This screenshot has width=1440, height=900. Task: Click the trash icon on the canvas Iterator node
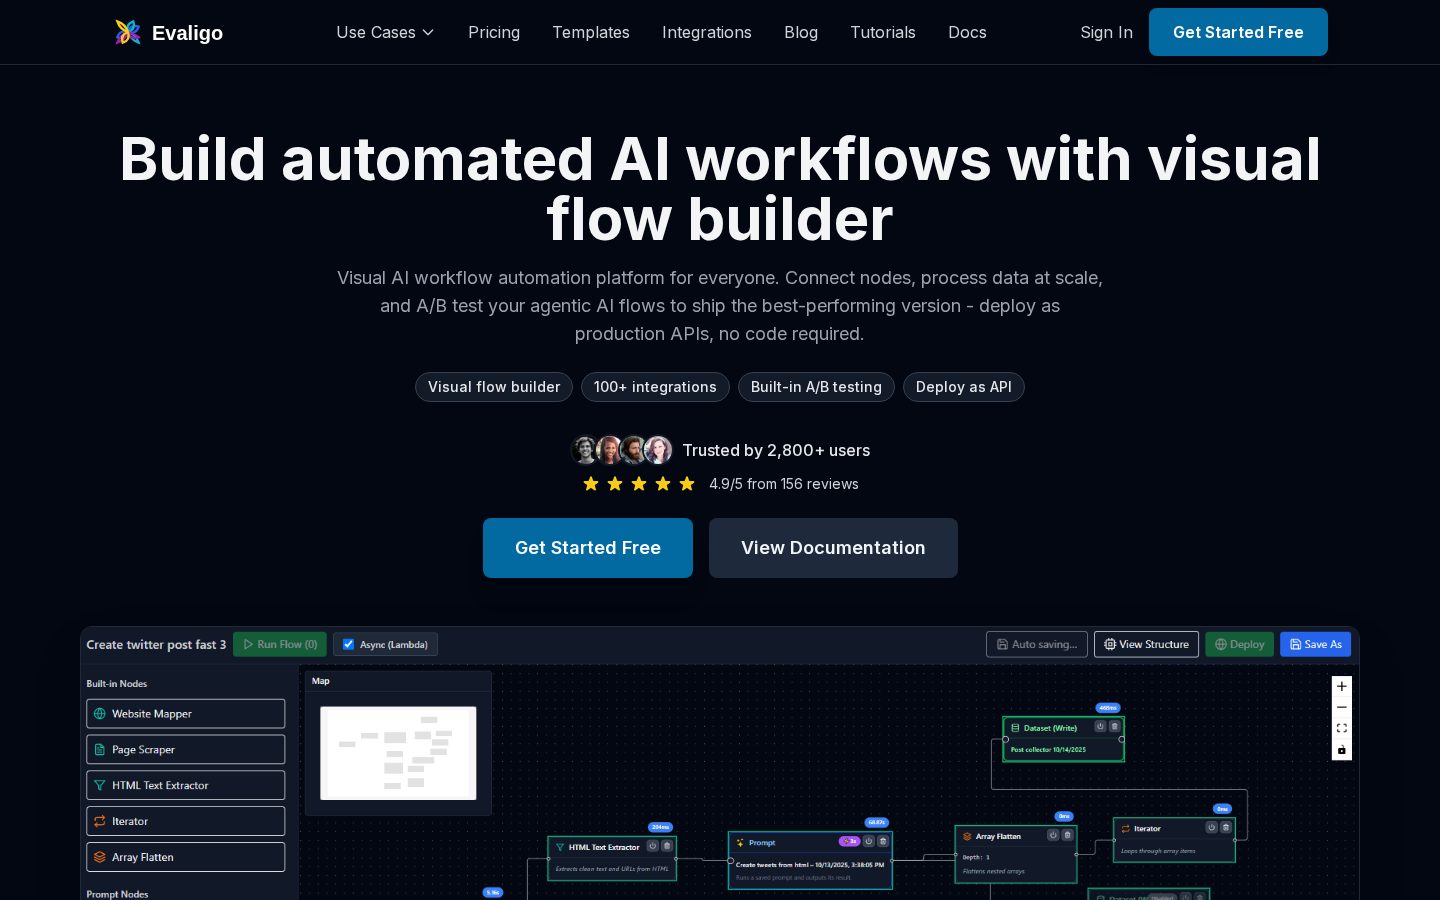point(1226,828)
